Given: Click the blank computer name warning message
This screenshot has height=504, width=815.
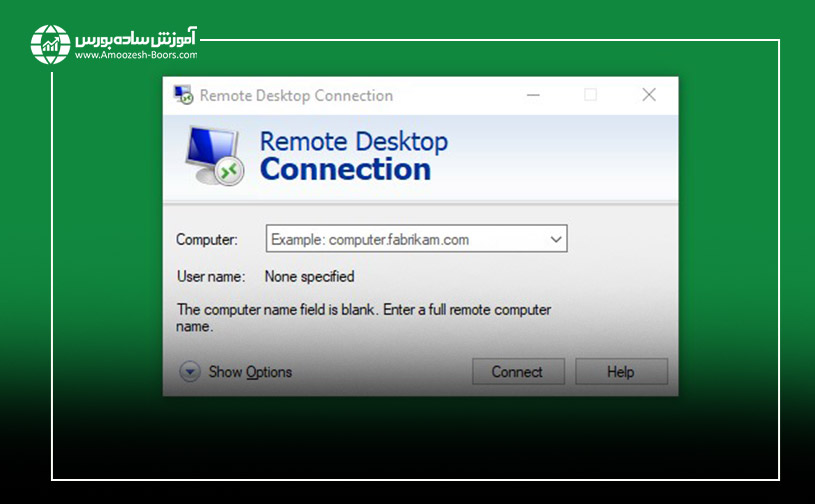Looking at the screenshot, I should pos(364,318).
